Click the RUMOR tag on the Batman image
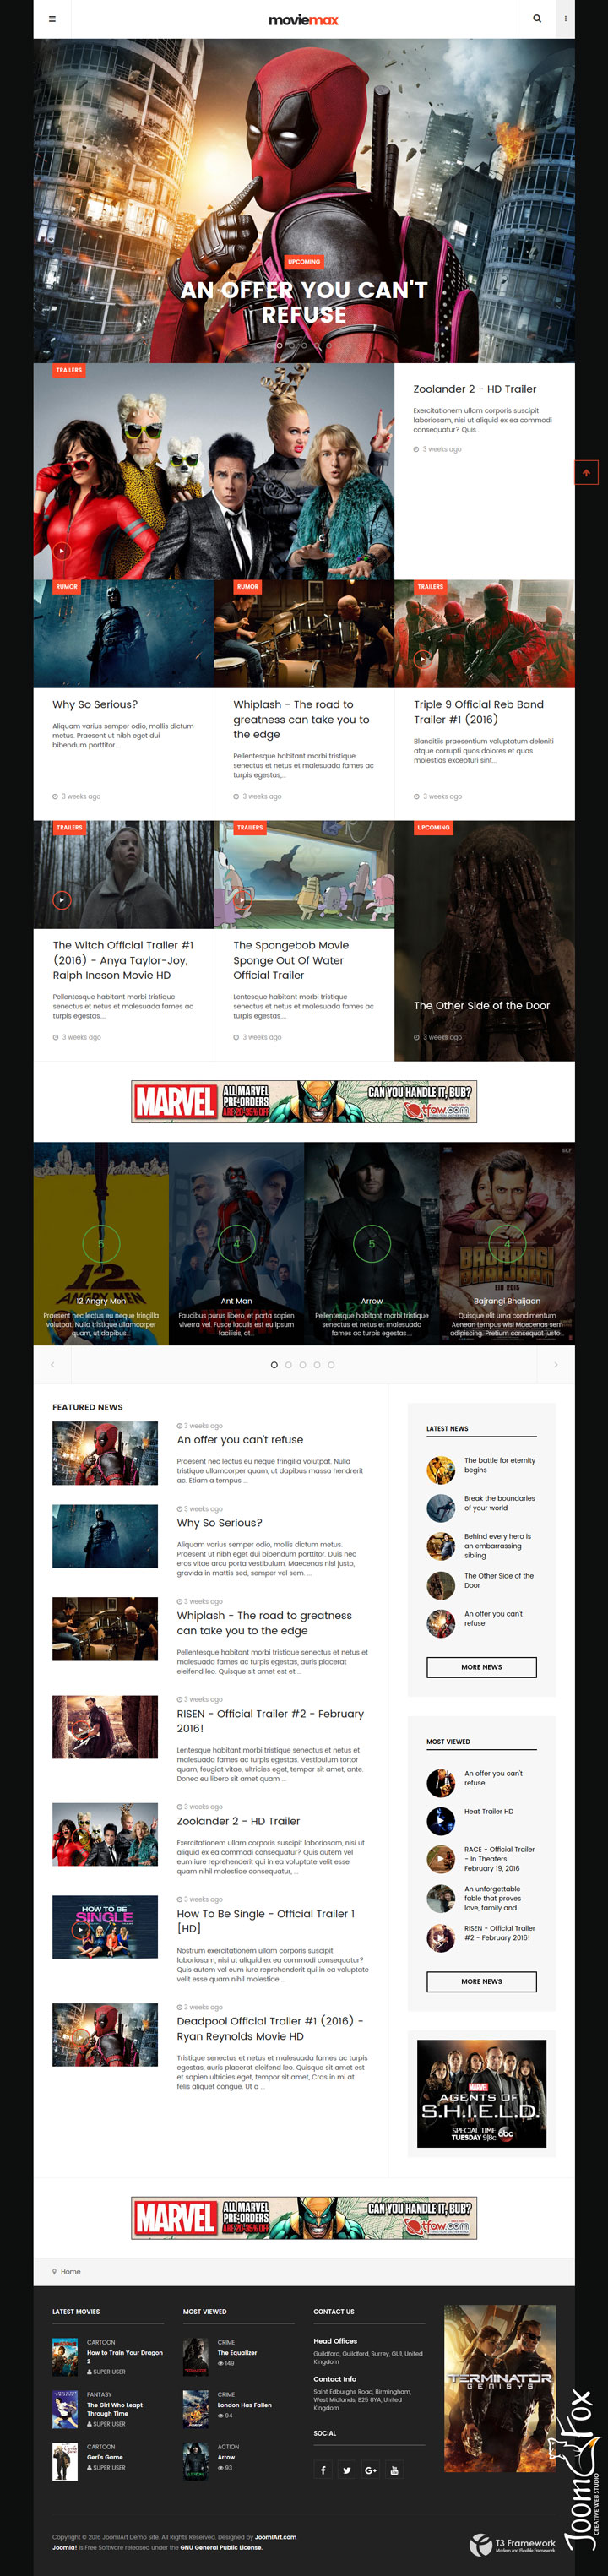Screen dimensions: 608x2576 point(67,587)
